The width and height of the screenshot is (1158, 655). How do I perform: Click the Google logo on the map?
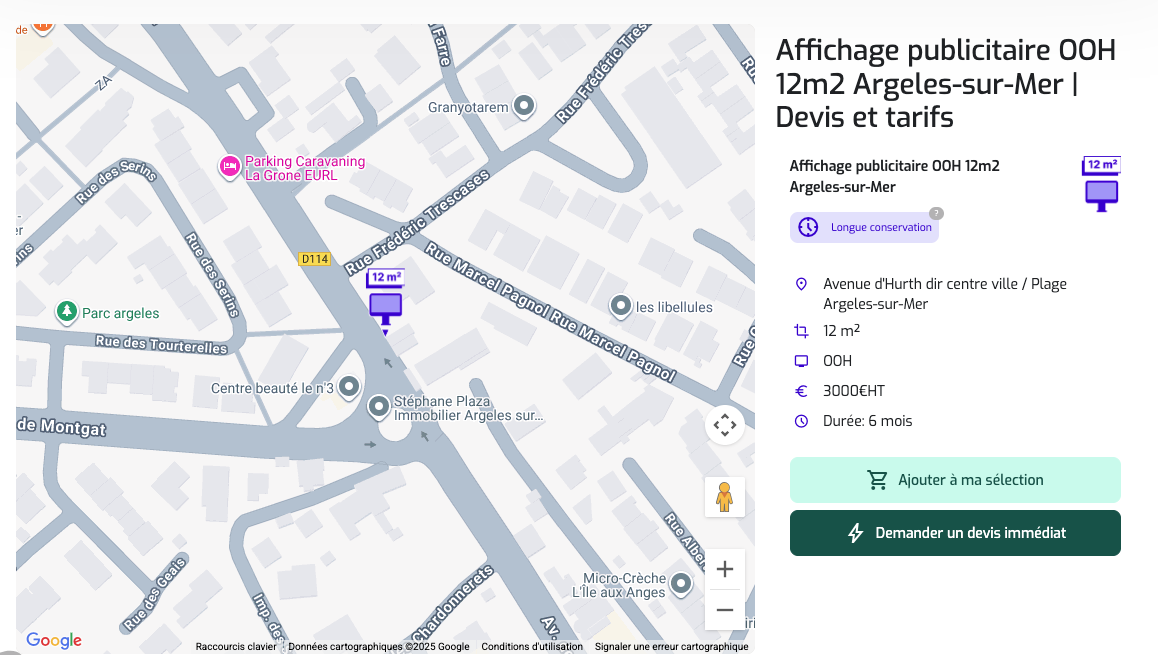pos(53,640)
